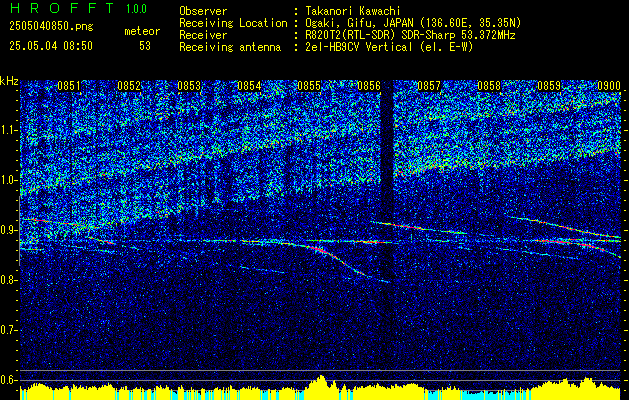This screenshot has width=629, height=400.
Task: Click the 0857 time marker
Action: (429, 86)
